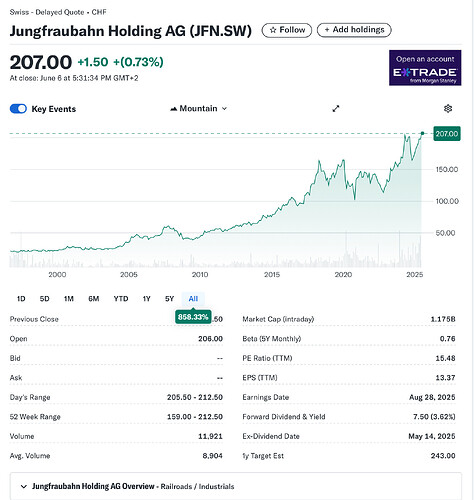Viewport: 474px width, 500px height.
Task: Click the Open price value 206.00
Action: tap(210, 339)
